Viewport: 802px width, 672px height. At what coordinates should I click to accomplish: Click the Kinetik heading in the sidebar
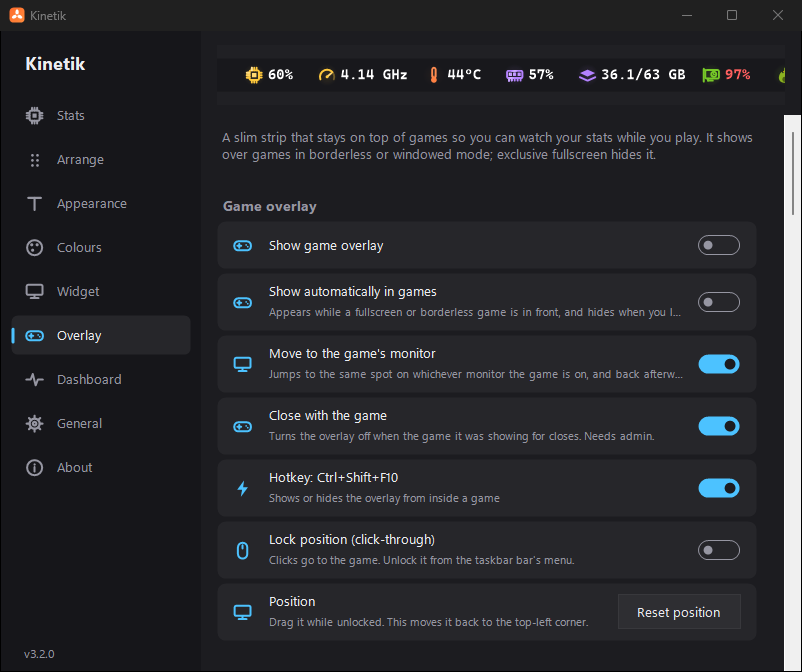(x=55, y=64)
